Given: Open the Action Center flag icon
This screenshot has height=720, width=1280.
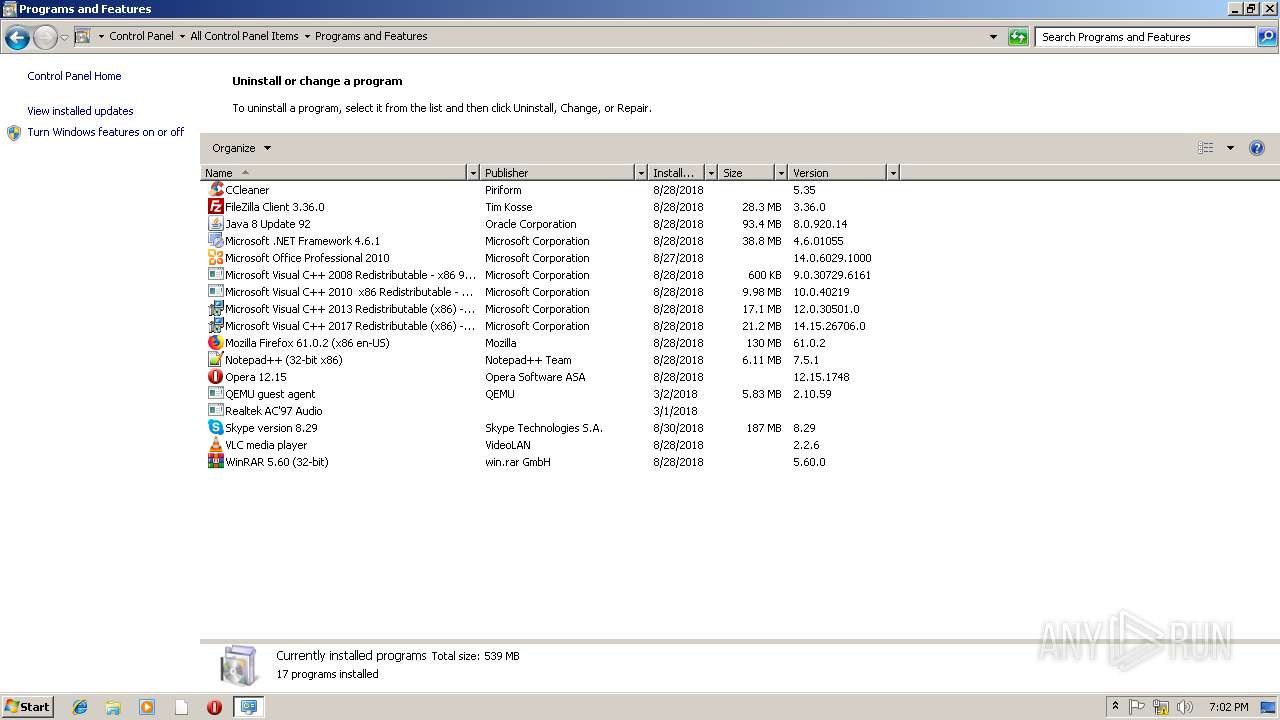Looking at the screenshot, I should (x=1137, y=707).
